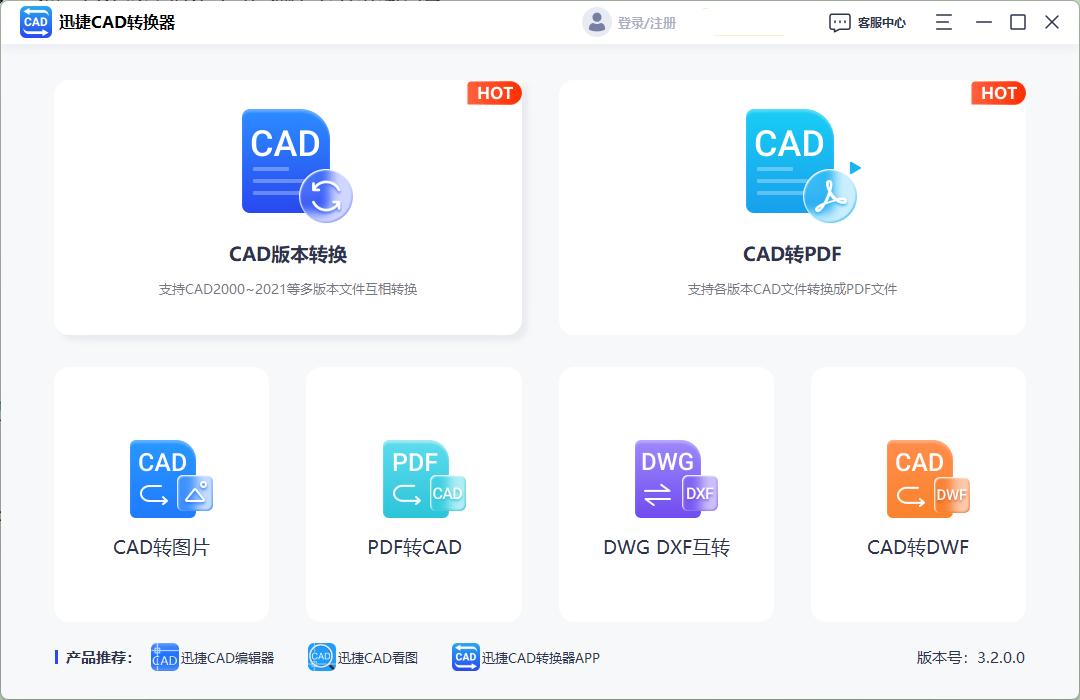
Task: Open the hamburger settings menu
Action: pos(942,21)
